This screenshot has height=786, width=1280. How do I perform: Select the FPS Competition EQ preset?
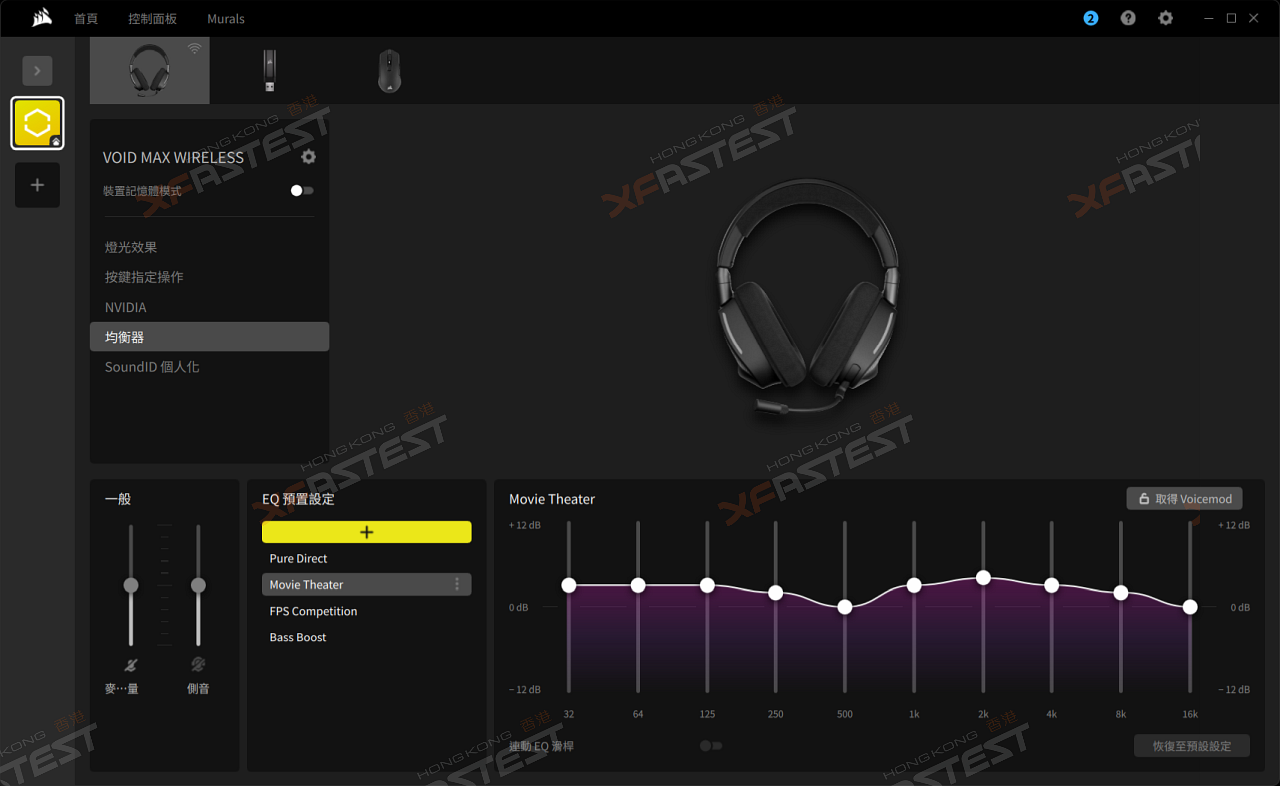click(313, 611)
